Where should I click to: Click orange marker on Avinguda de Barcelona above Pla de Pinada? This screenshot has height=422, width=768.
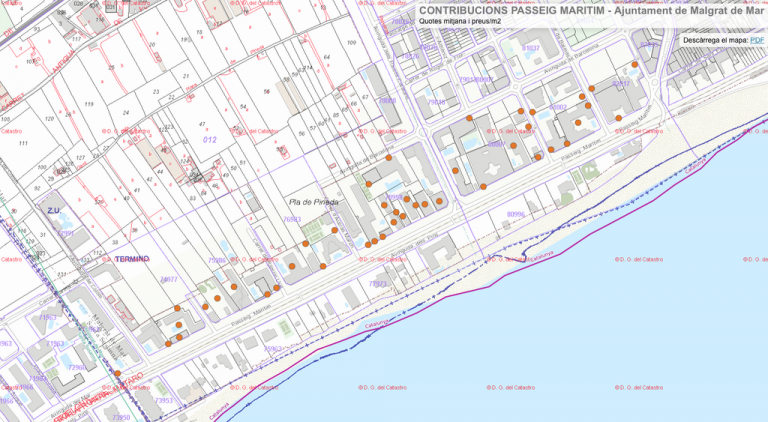tap(388, 157)
